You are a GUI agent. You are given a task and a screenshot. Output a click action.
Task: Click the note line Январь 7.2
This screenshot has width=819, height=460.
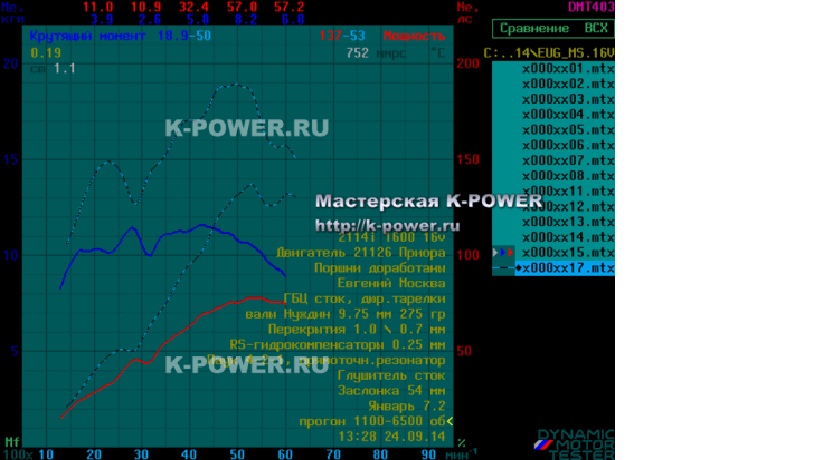coord(407,406)
